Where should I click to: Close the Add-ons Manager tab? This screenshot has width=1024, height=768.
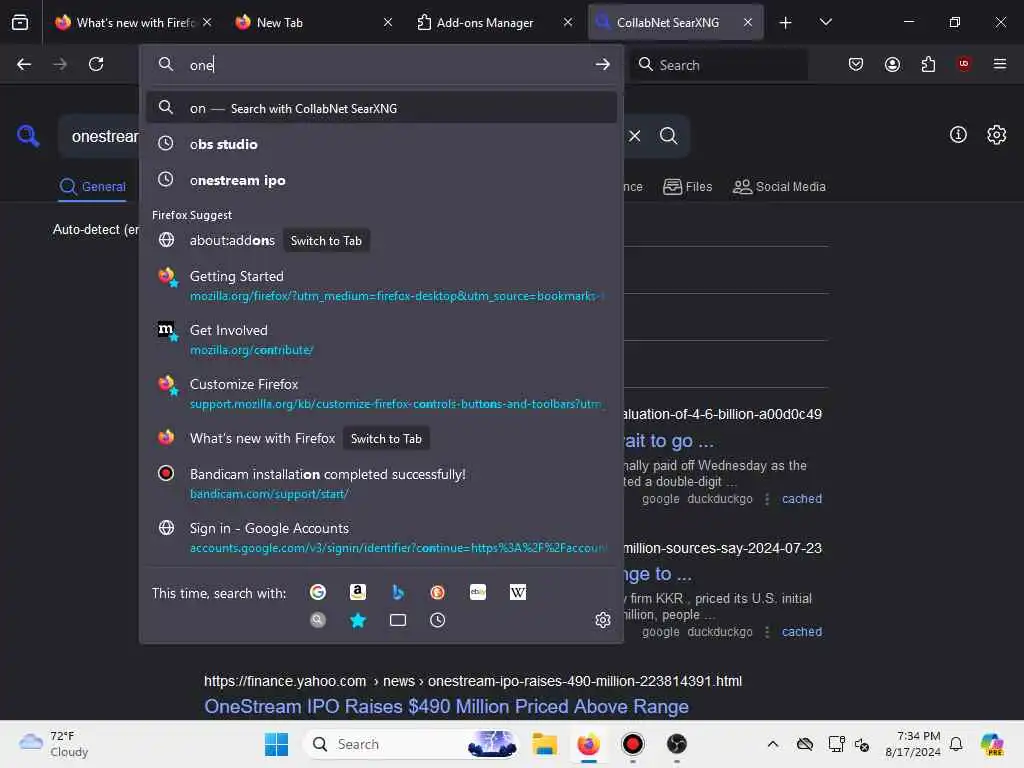[x=568, y=22]
